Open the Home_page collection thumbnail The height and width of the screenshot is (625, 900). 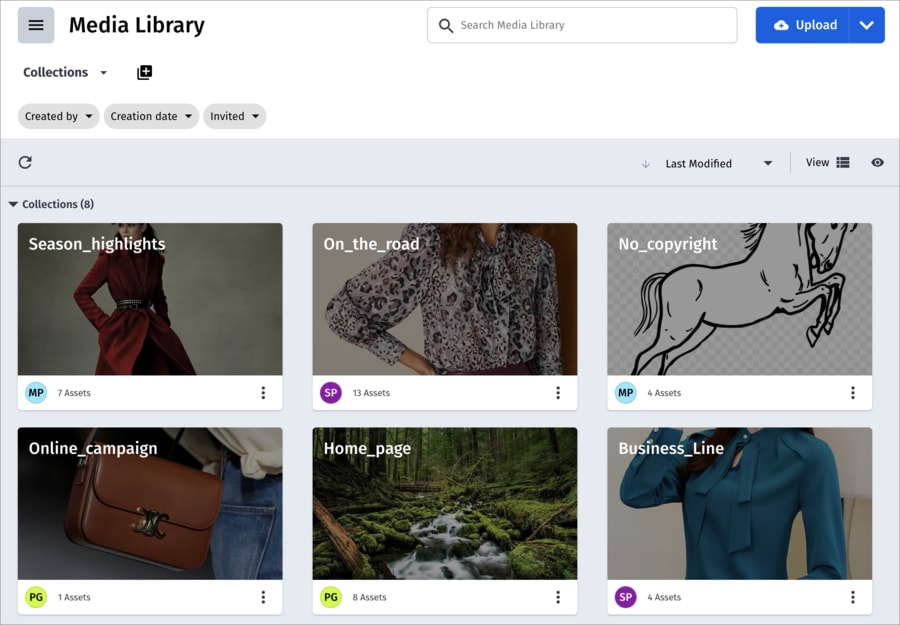pos(445,503)
